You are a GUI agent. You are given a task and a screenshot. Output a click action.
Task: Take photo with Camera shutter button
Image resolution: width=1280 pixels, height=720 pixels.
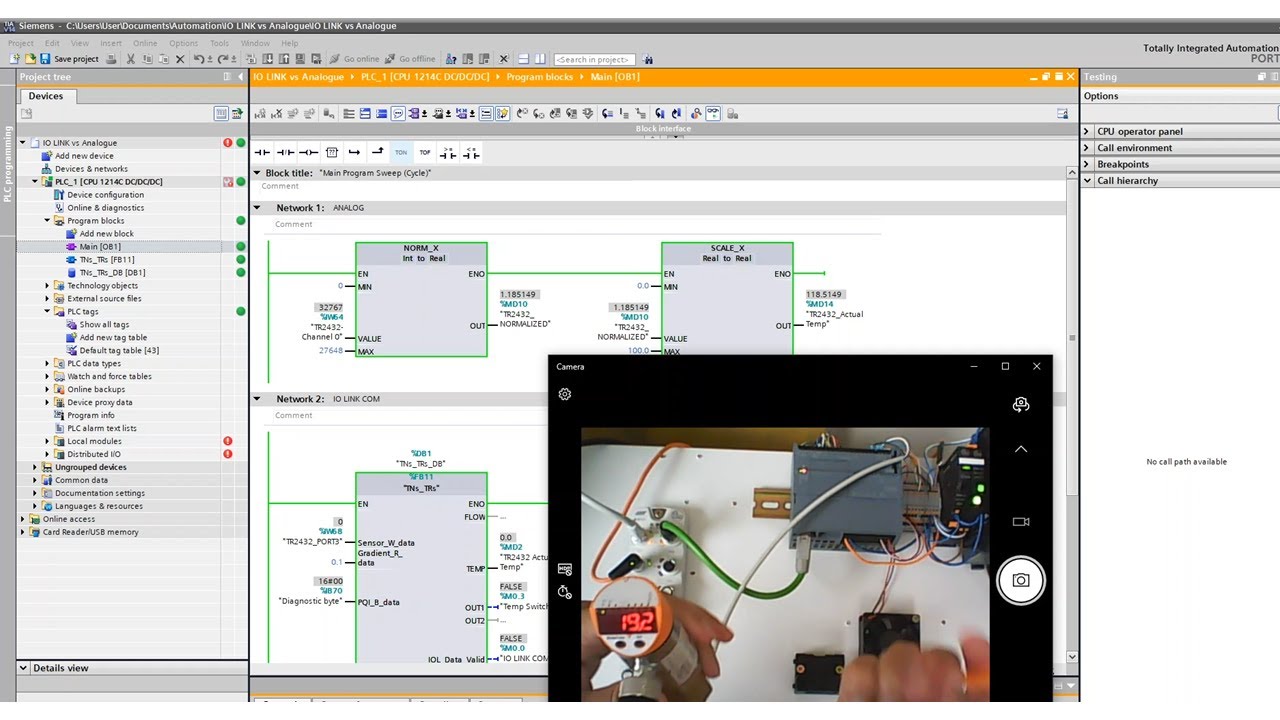(1021, 580)
